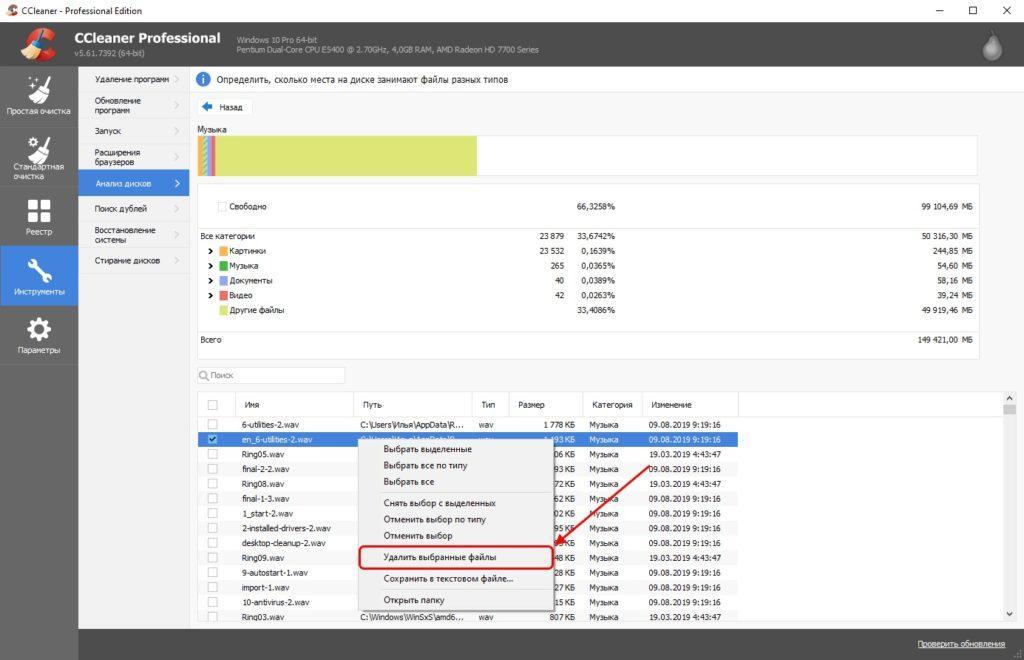Click the Картинки orange color swatch
The height and width of the screenshot is (660, 1024).
click(x=223, y=251)
